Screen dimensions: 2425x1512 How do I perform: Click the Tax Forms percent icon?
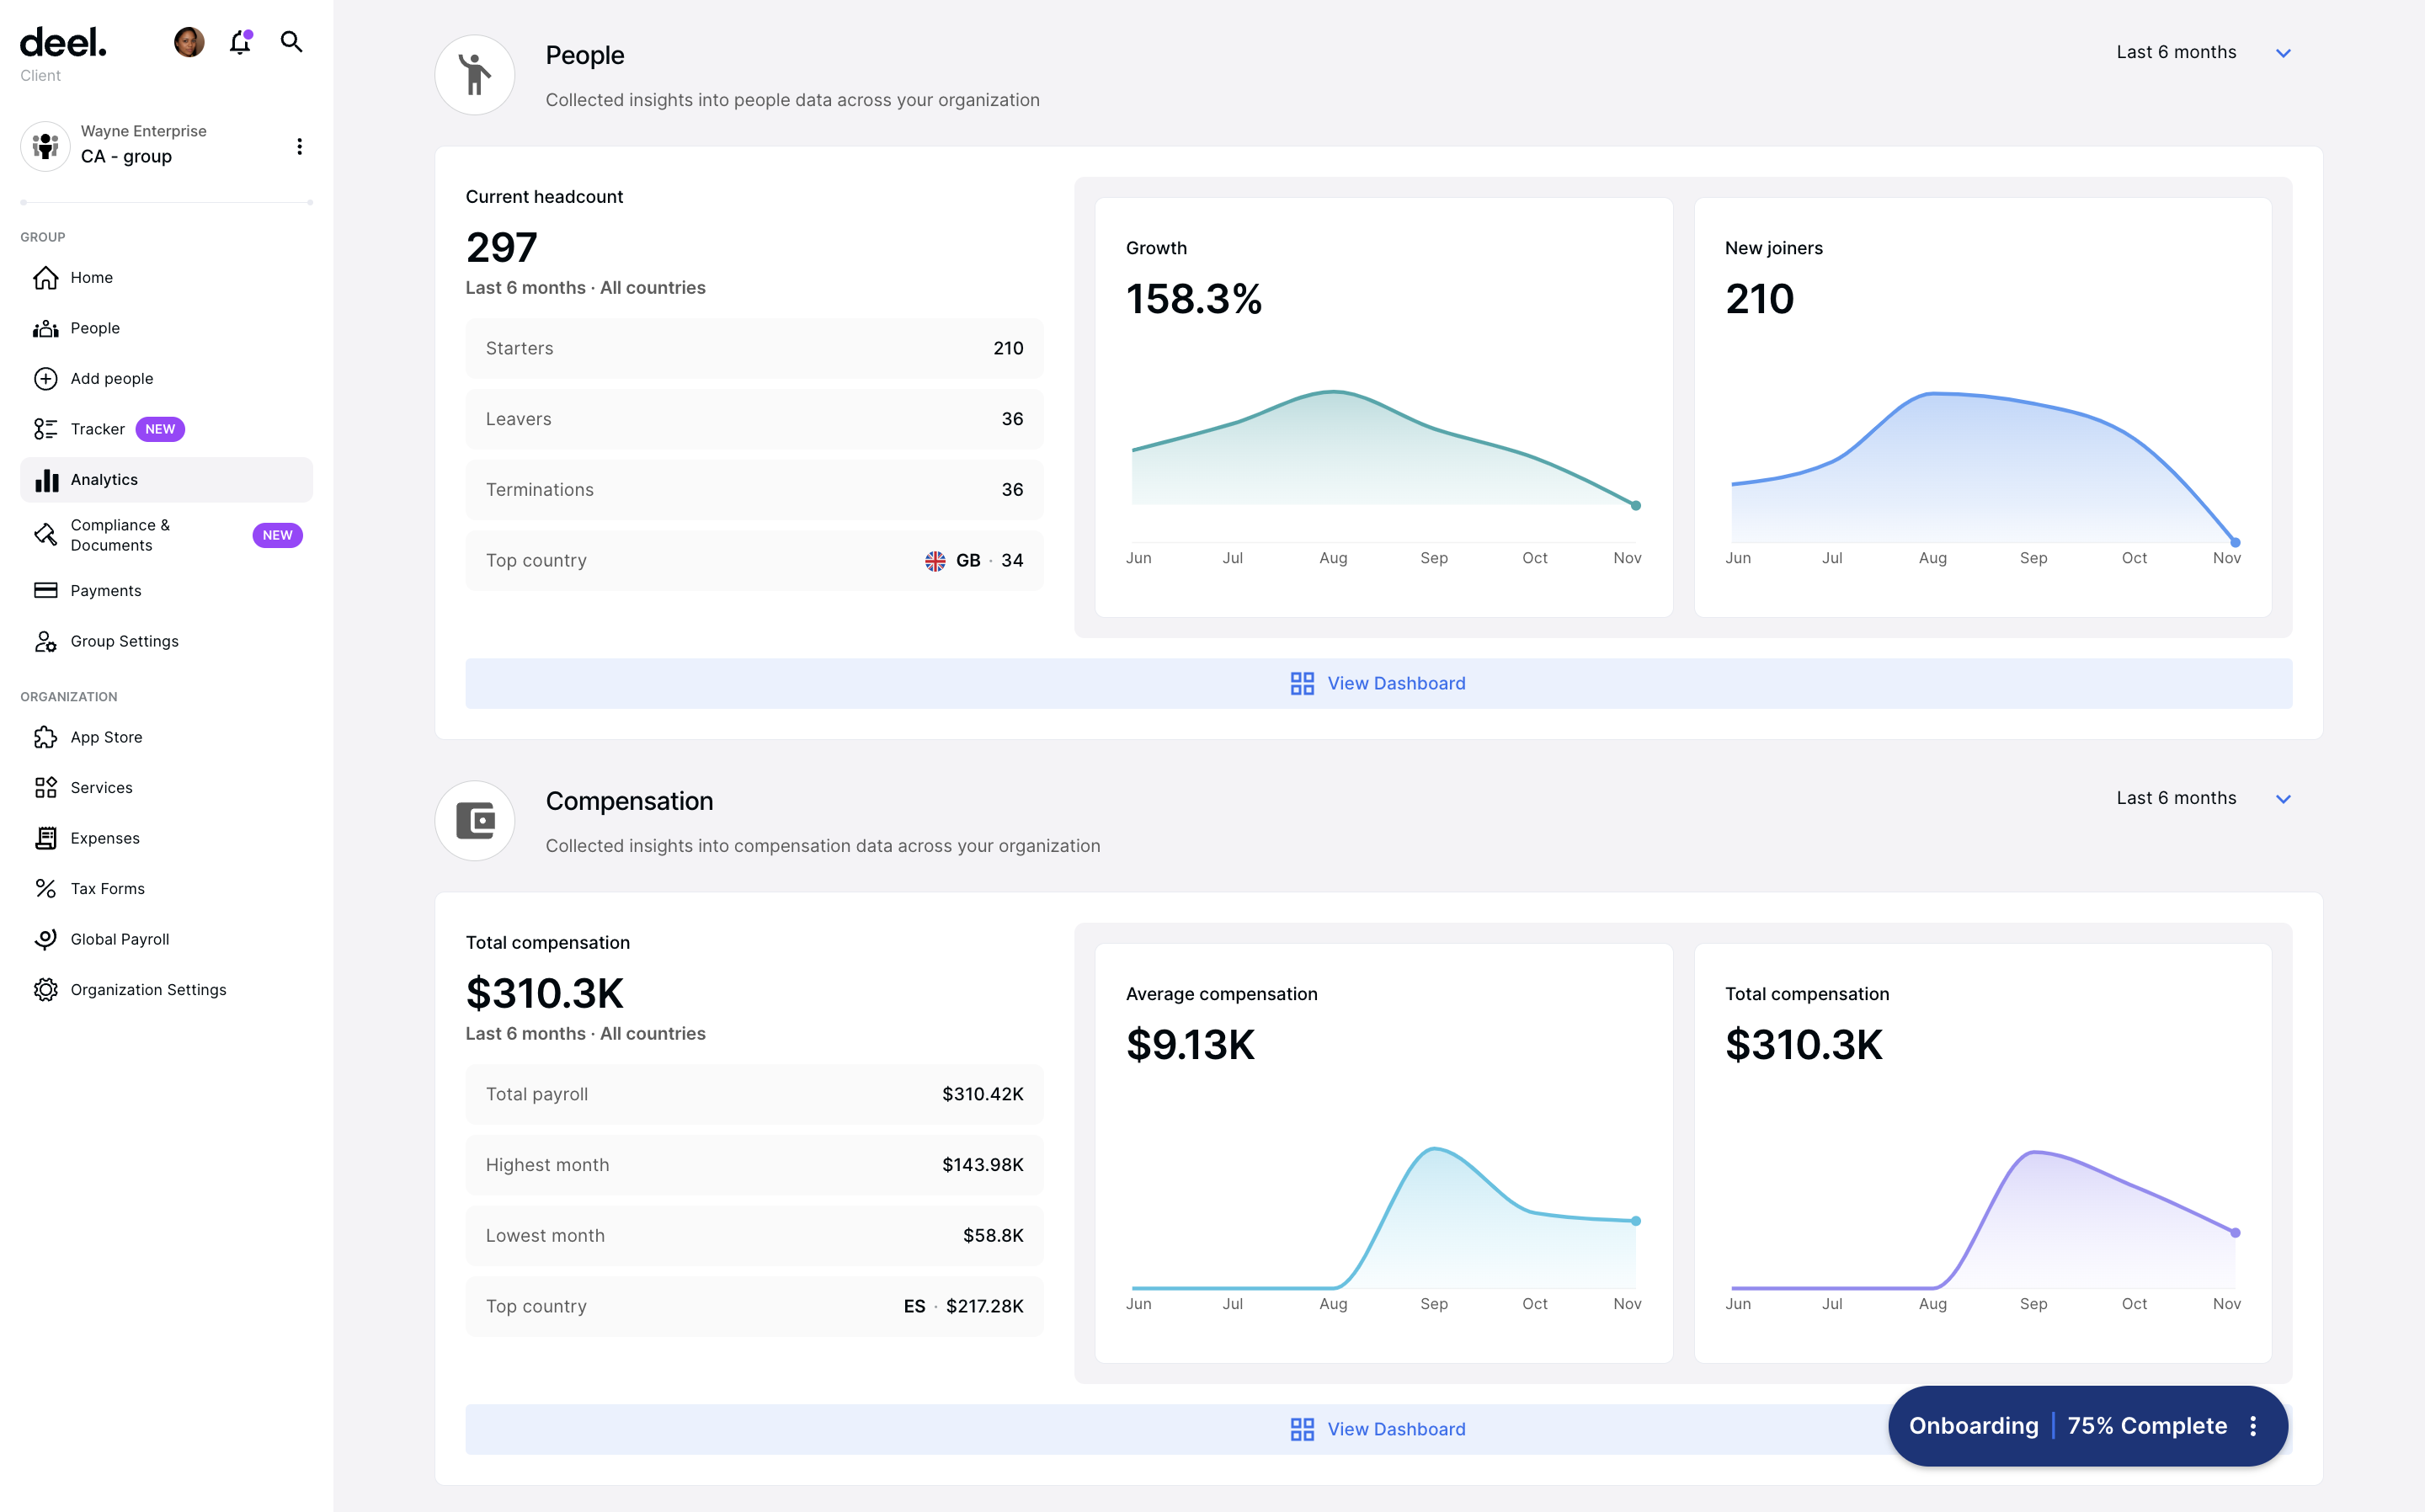(46, 889)
